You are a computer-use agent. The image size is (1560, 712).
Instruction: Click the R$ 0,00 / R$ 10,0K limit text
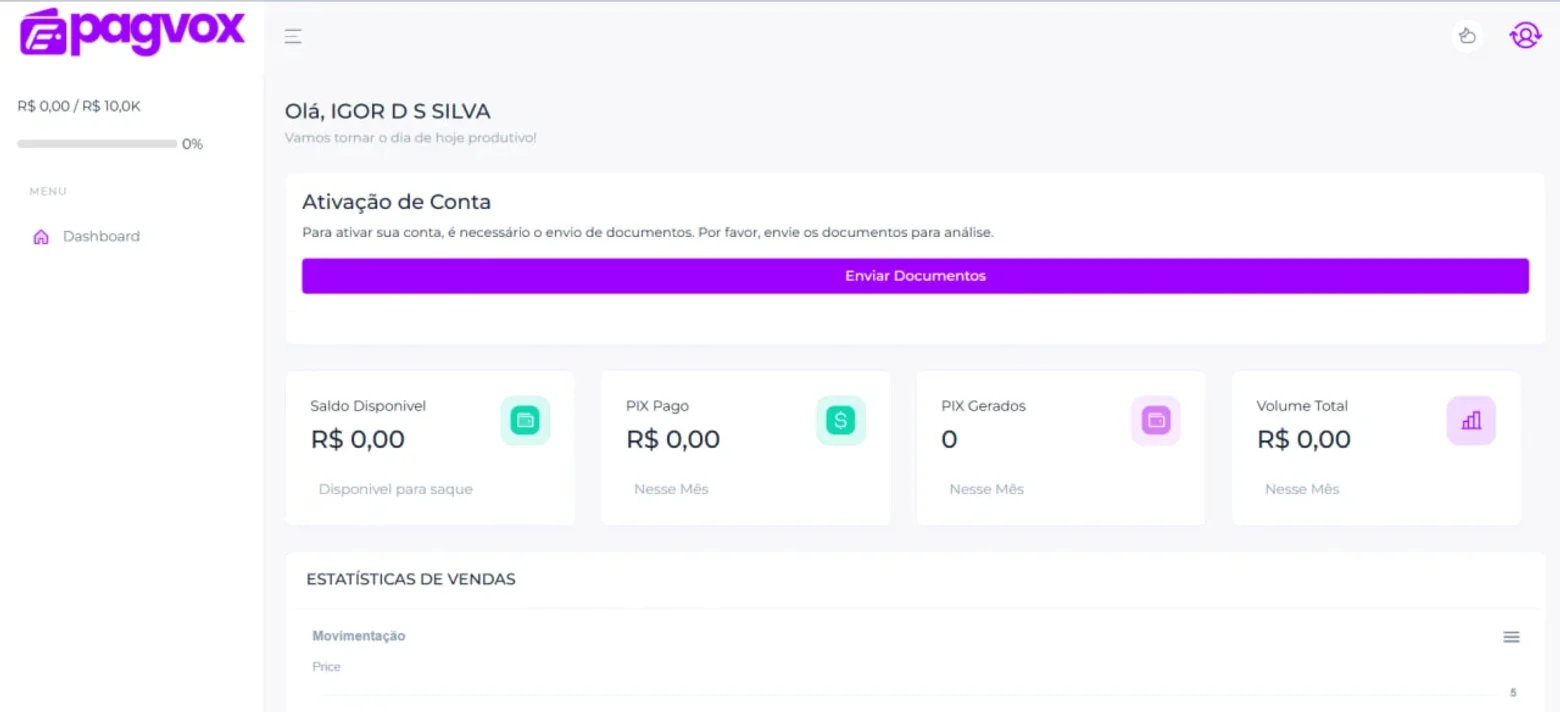(x=79, y=106)
